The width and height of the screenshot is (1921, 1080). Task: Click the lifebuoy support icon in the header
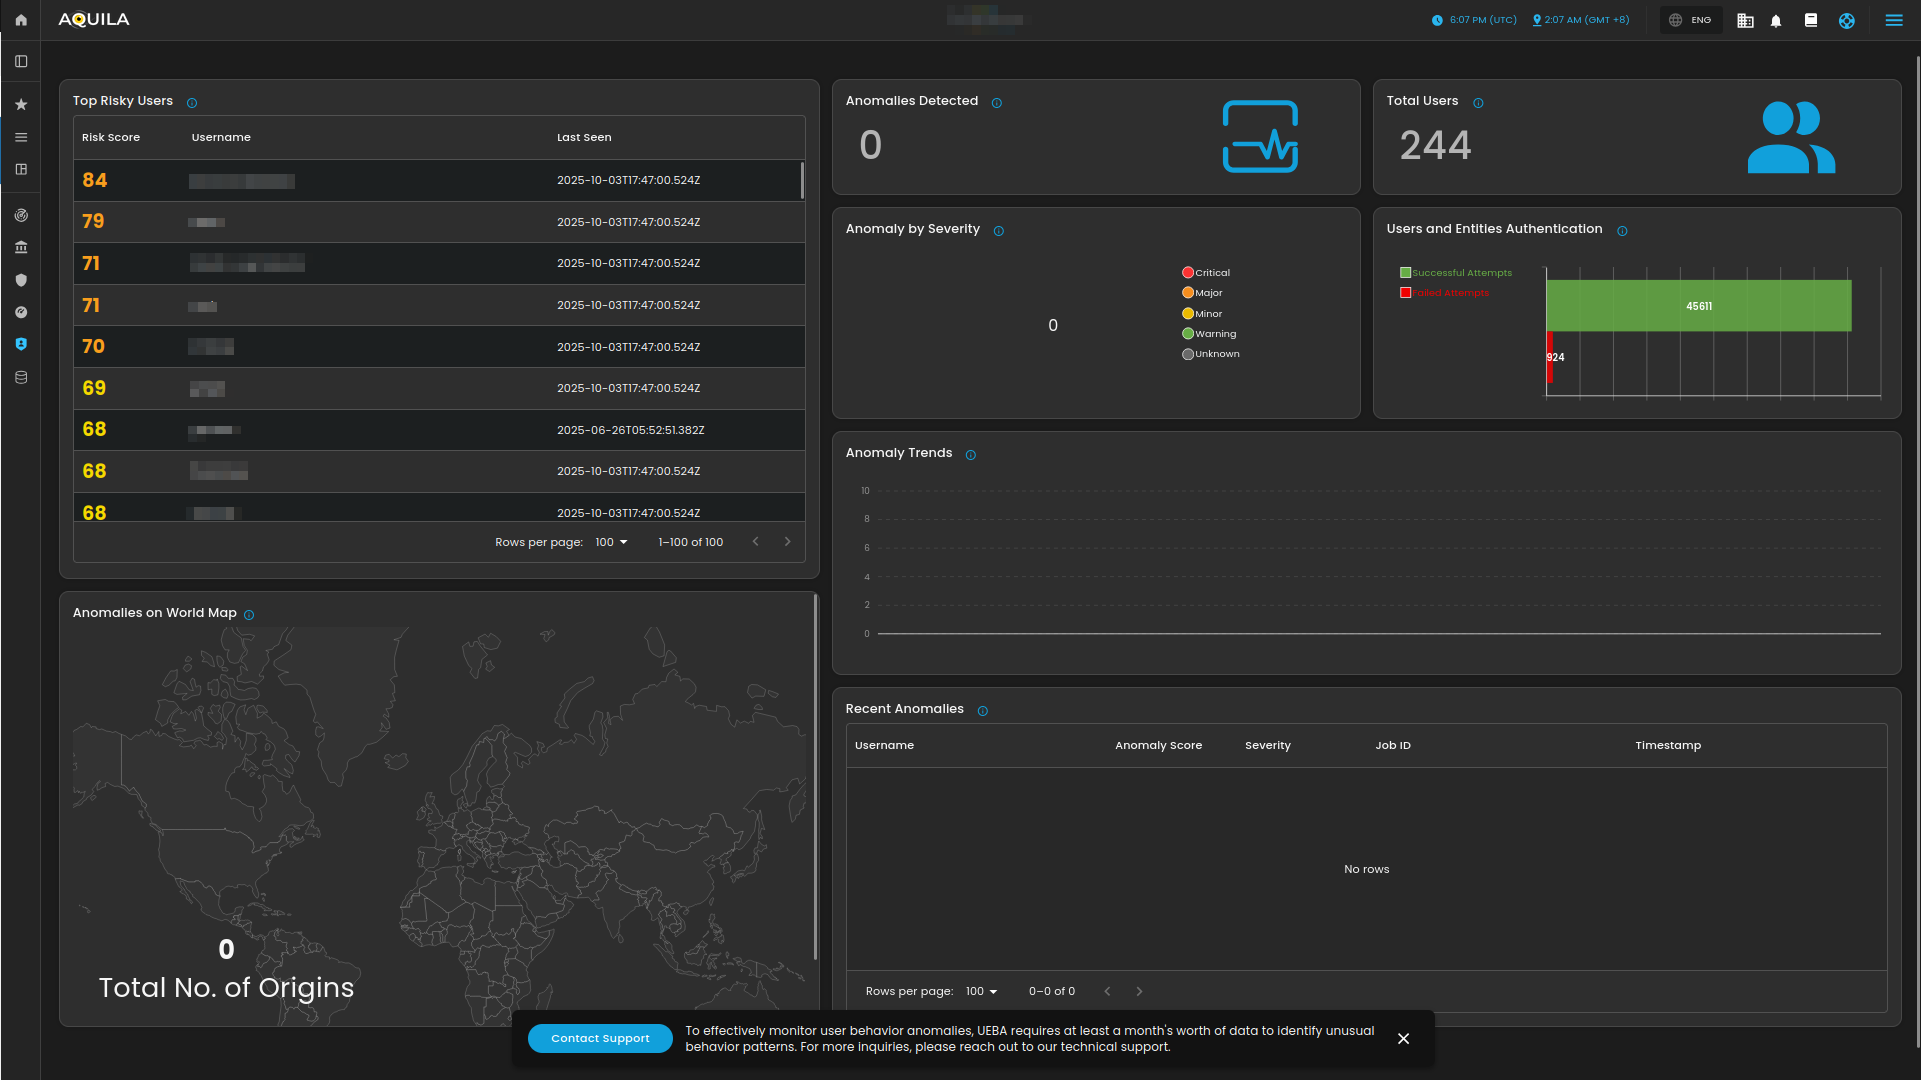pos(1846,20)
